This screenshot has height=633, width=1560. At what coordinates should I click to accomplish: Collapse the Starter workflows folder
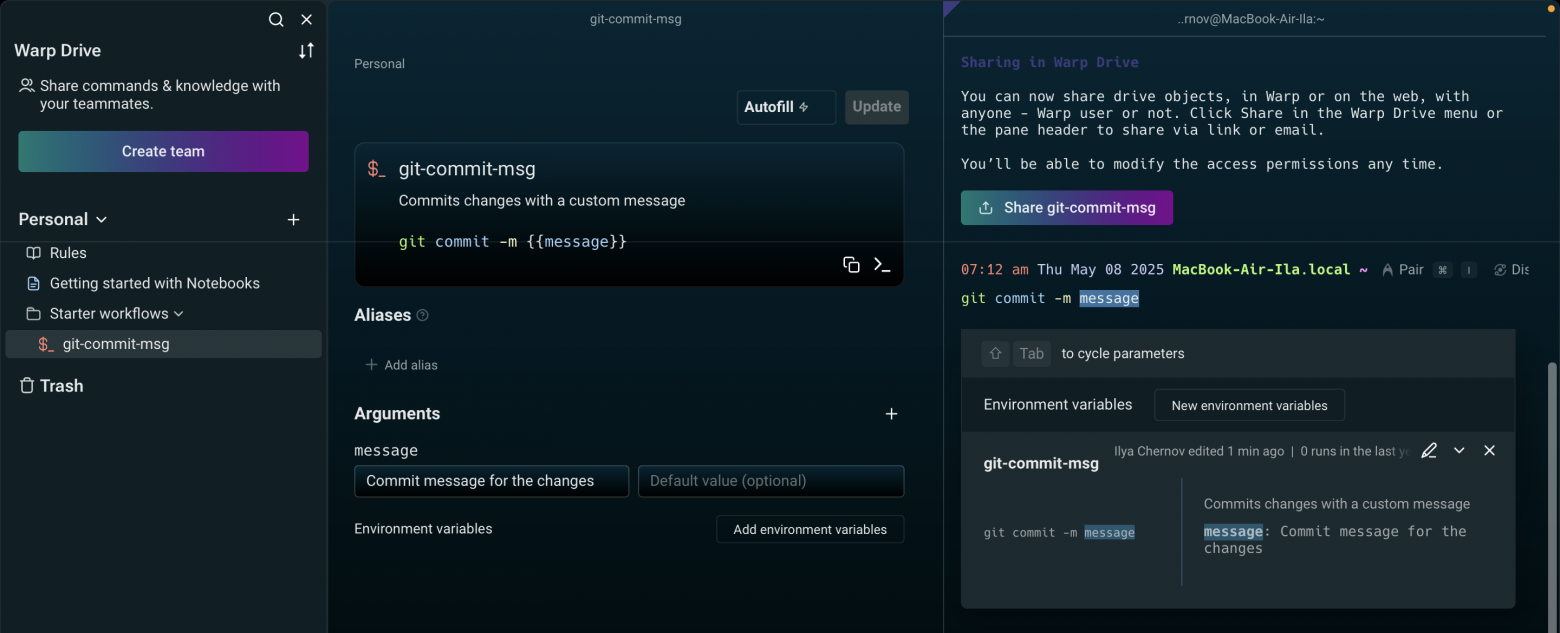point(179,314)
